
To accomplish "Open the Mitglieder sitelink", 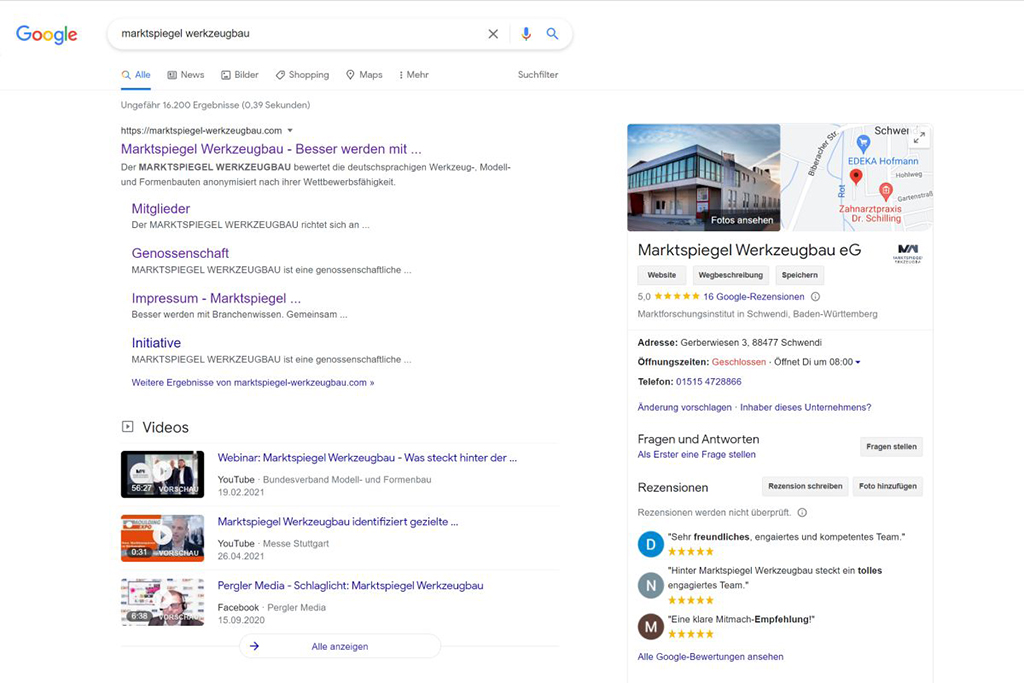I will click(161, 209).
